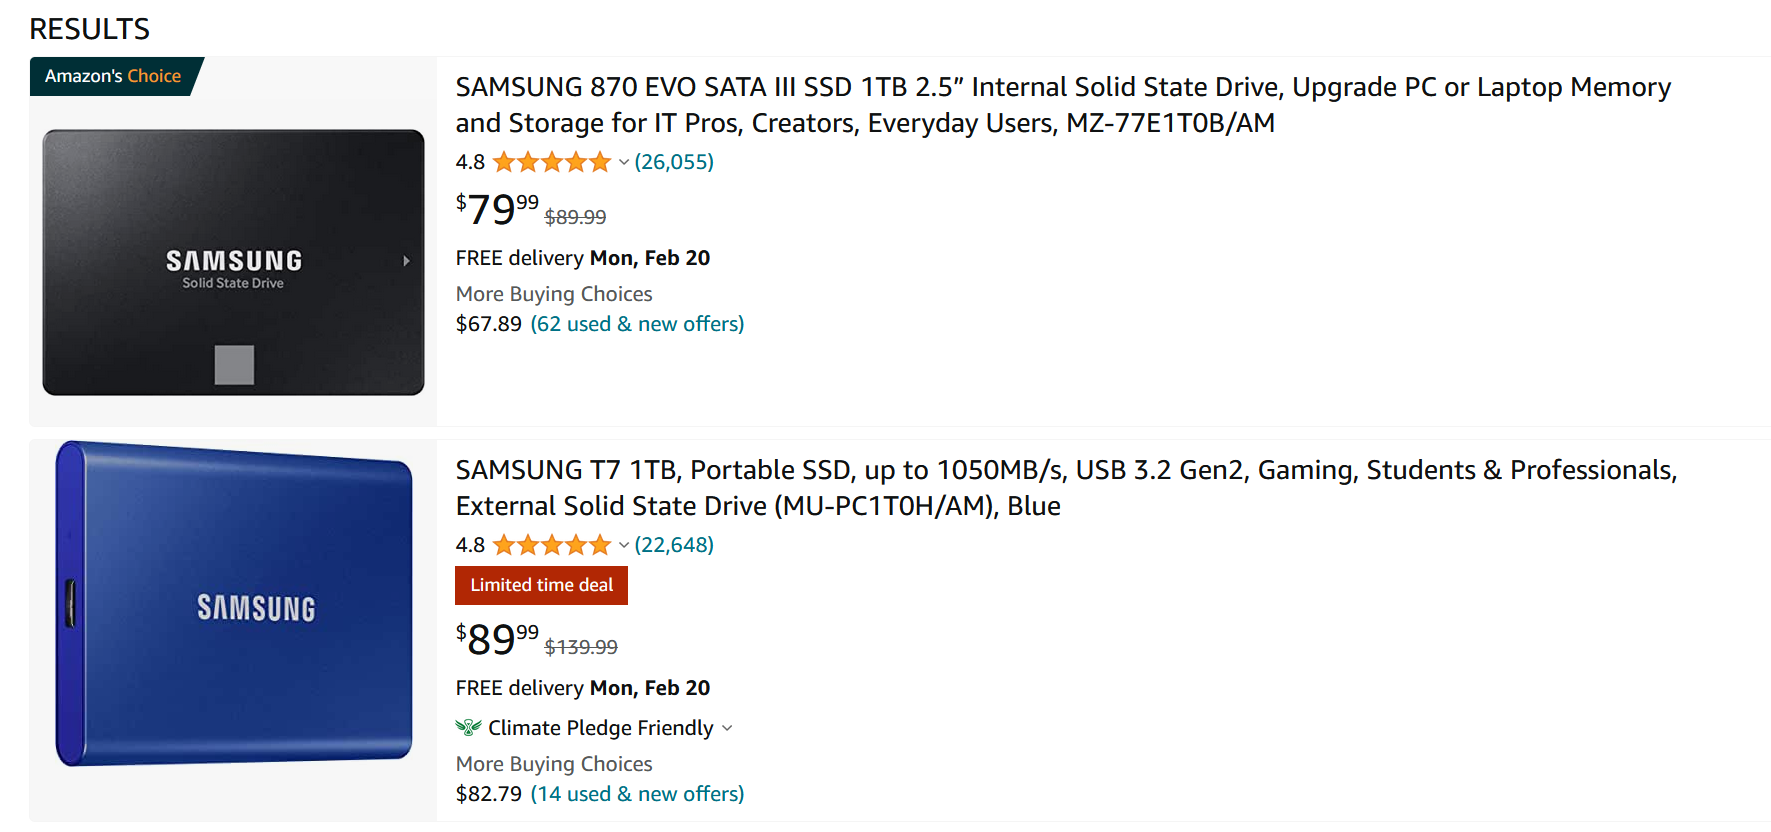View the 14 used & new offers

tap(637, 794)
